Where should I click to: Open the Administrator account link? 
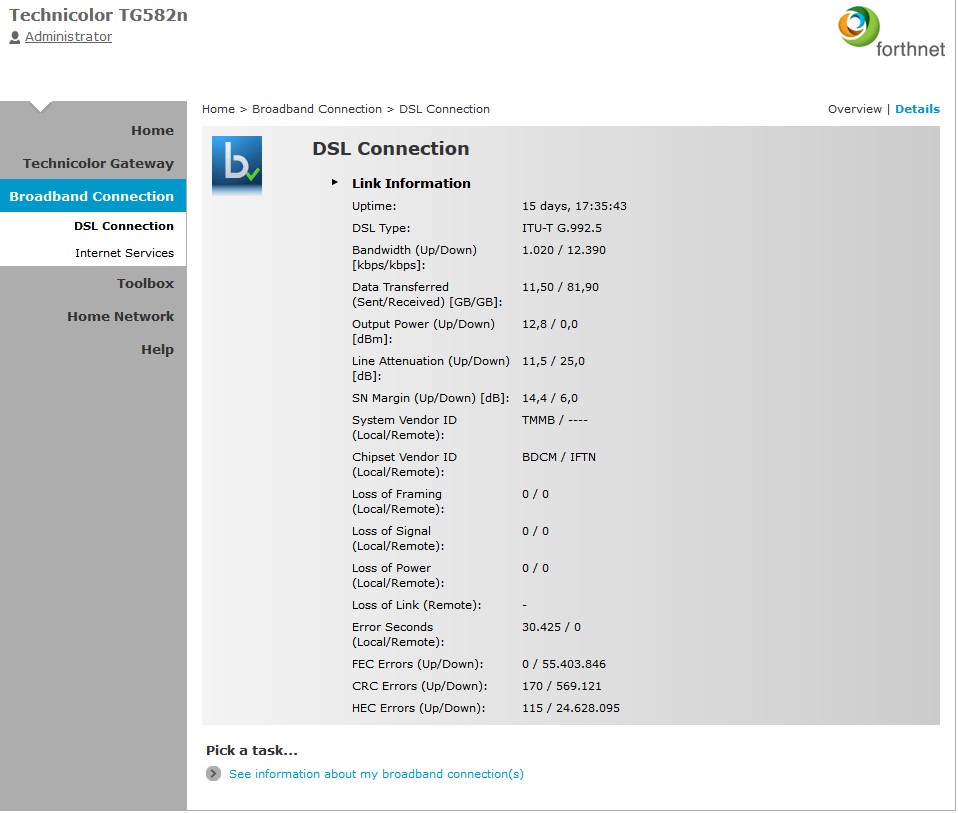(68, 37)
